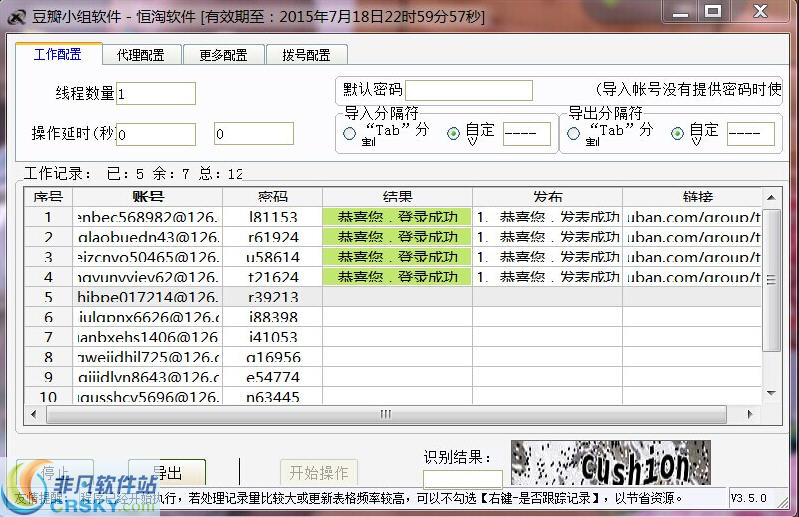Click row 3 登录成功 result cell
Screen dimensions: 799x517
click(397, 257)
